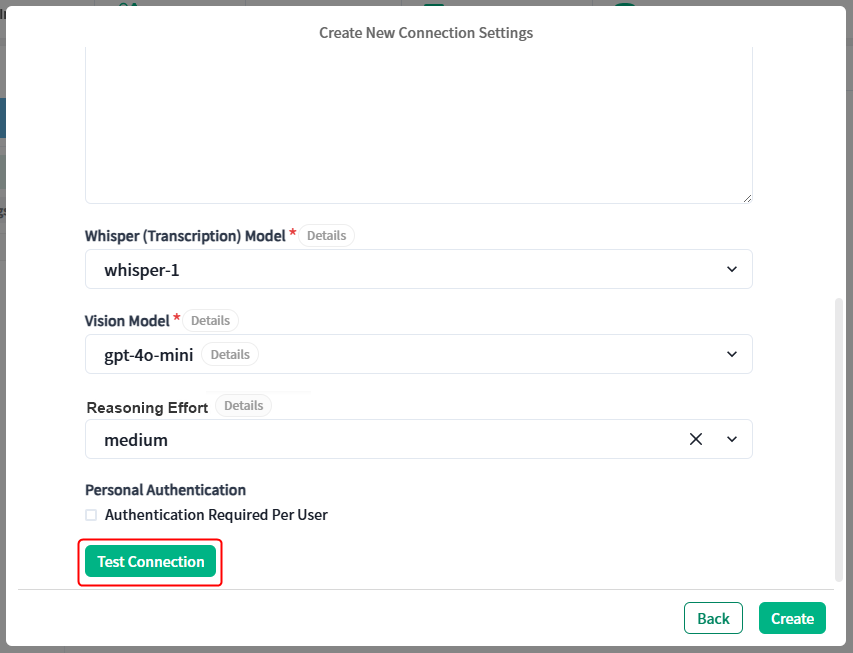Focus the large empty text area
The height and width of the screenshot is (653, 853).
419,125
